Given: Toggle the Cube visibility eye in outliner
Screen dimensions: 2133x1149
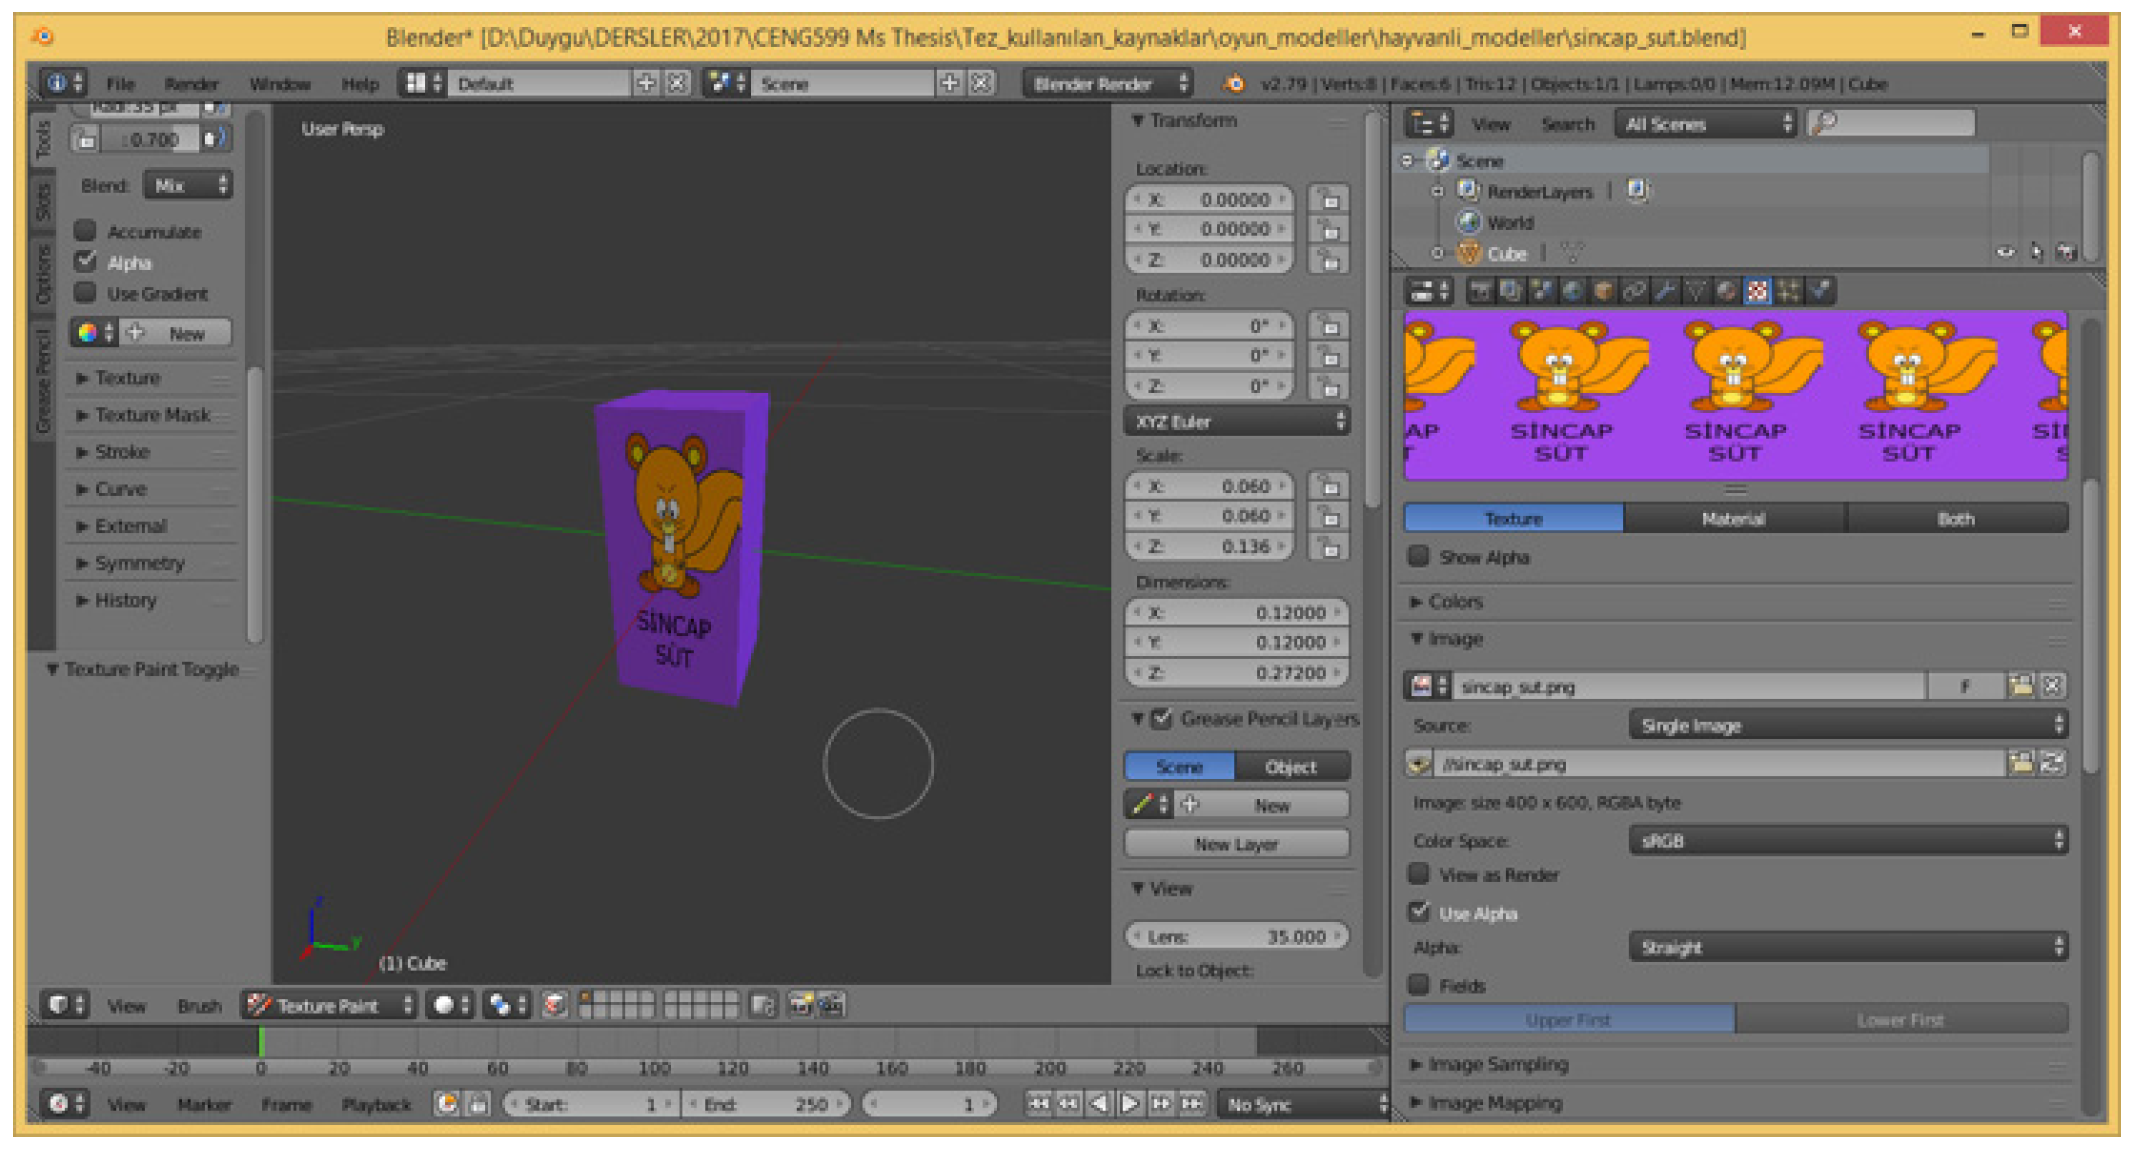Looking at the screenshot, I should [x=2005, y=253].
